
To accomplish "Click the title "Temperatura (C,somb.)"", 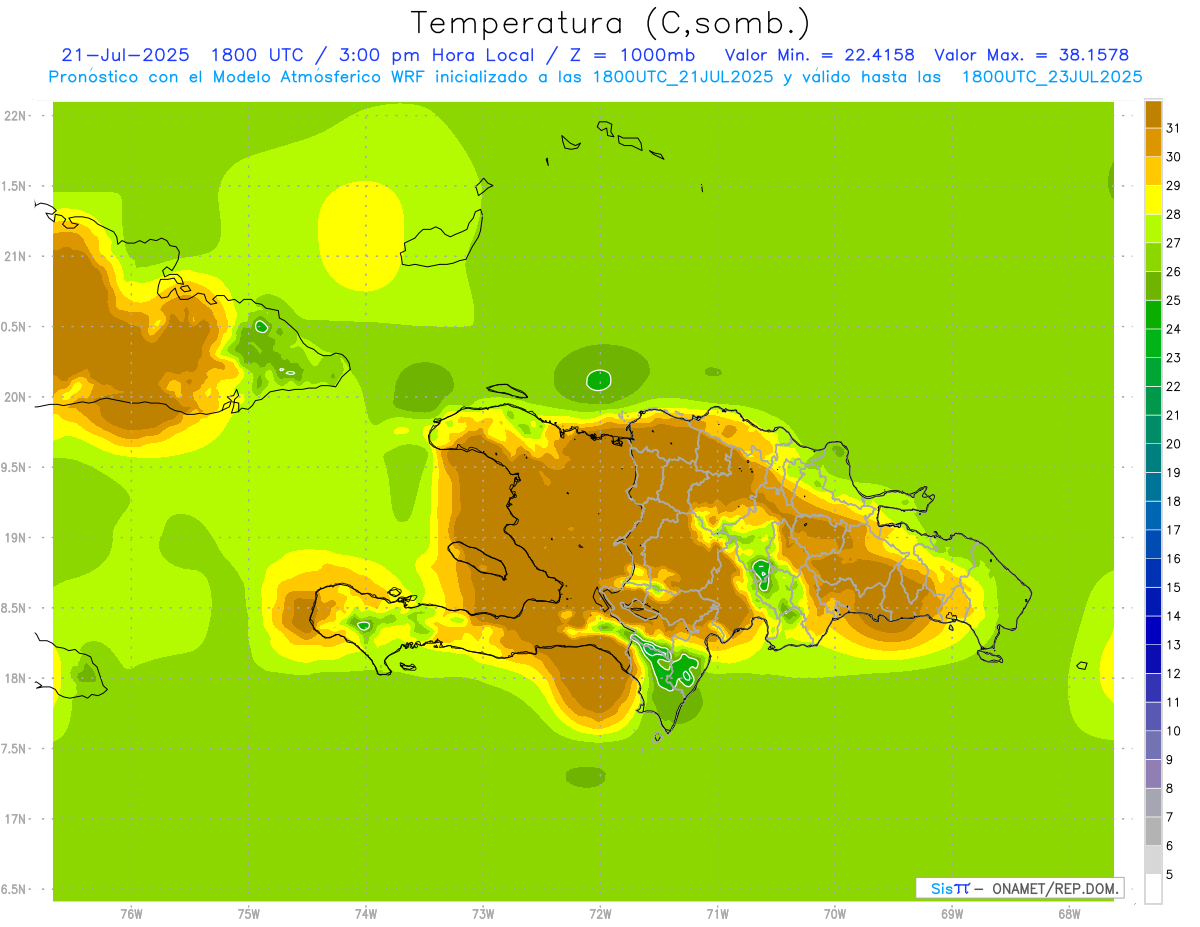I will point(610,22).
